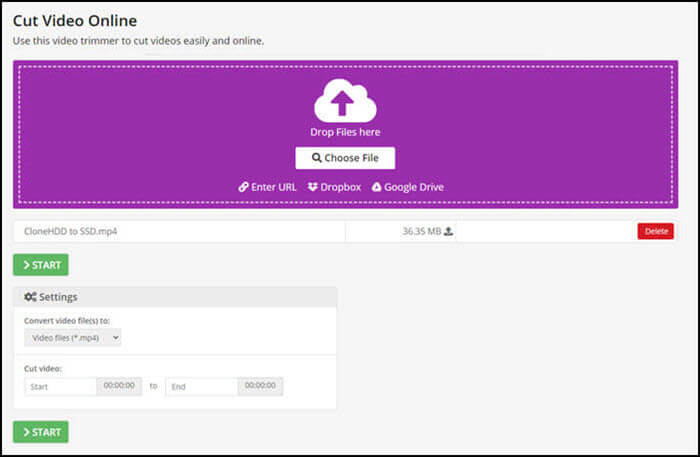Click the Start cut time input field
This screenshot has height=457, width=700.
60,386
